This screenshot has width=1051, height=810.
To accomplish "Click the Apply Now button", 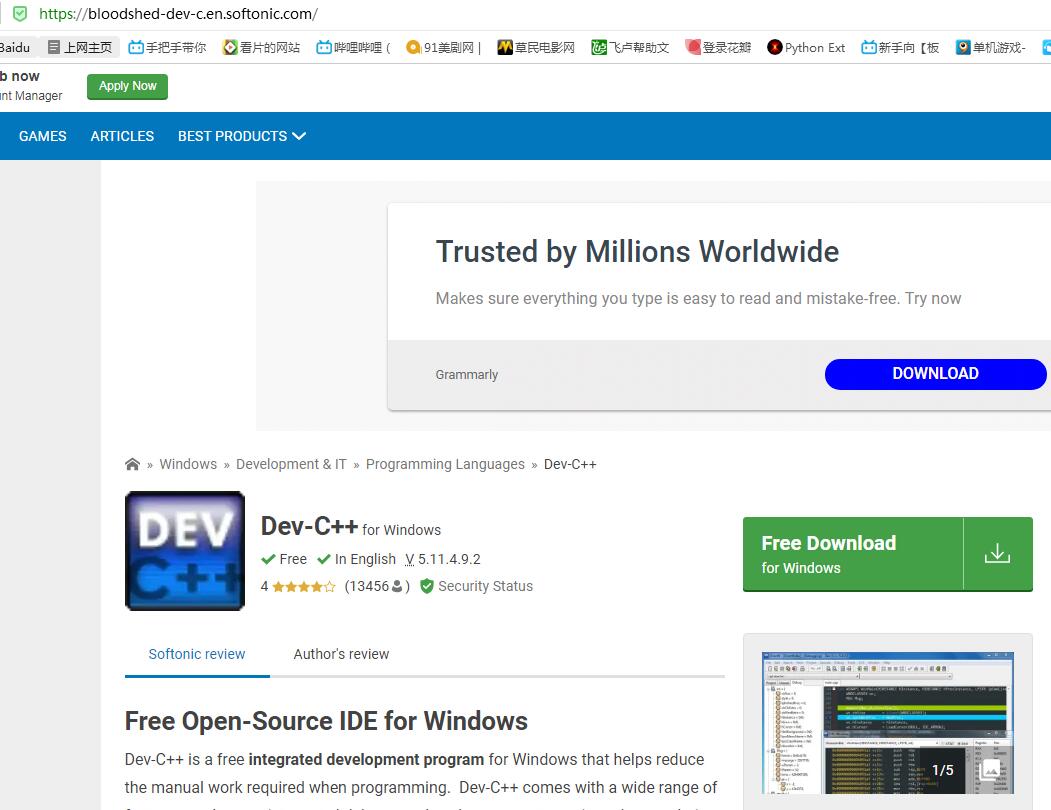I will (127, 86).
